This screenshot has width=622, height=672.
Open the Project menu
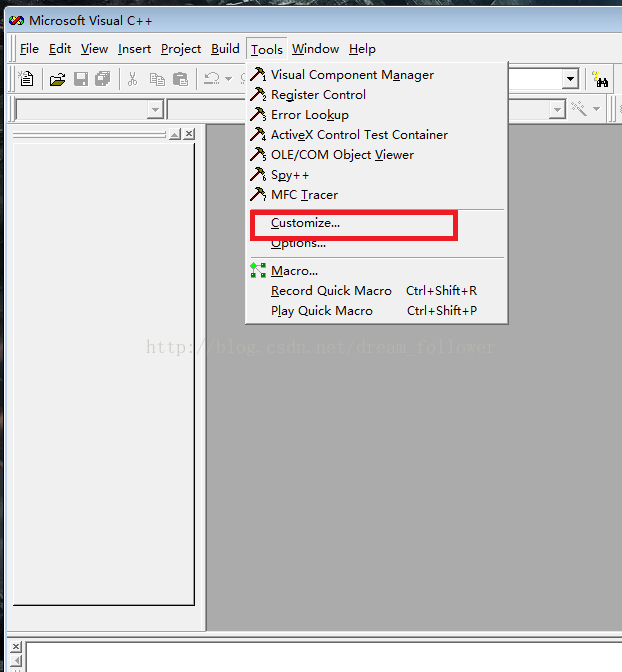tap(180, 49)
